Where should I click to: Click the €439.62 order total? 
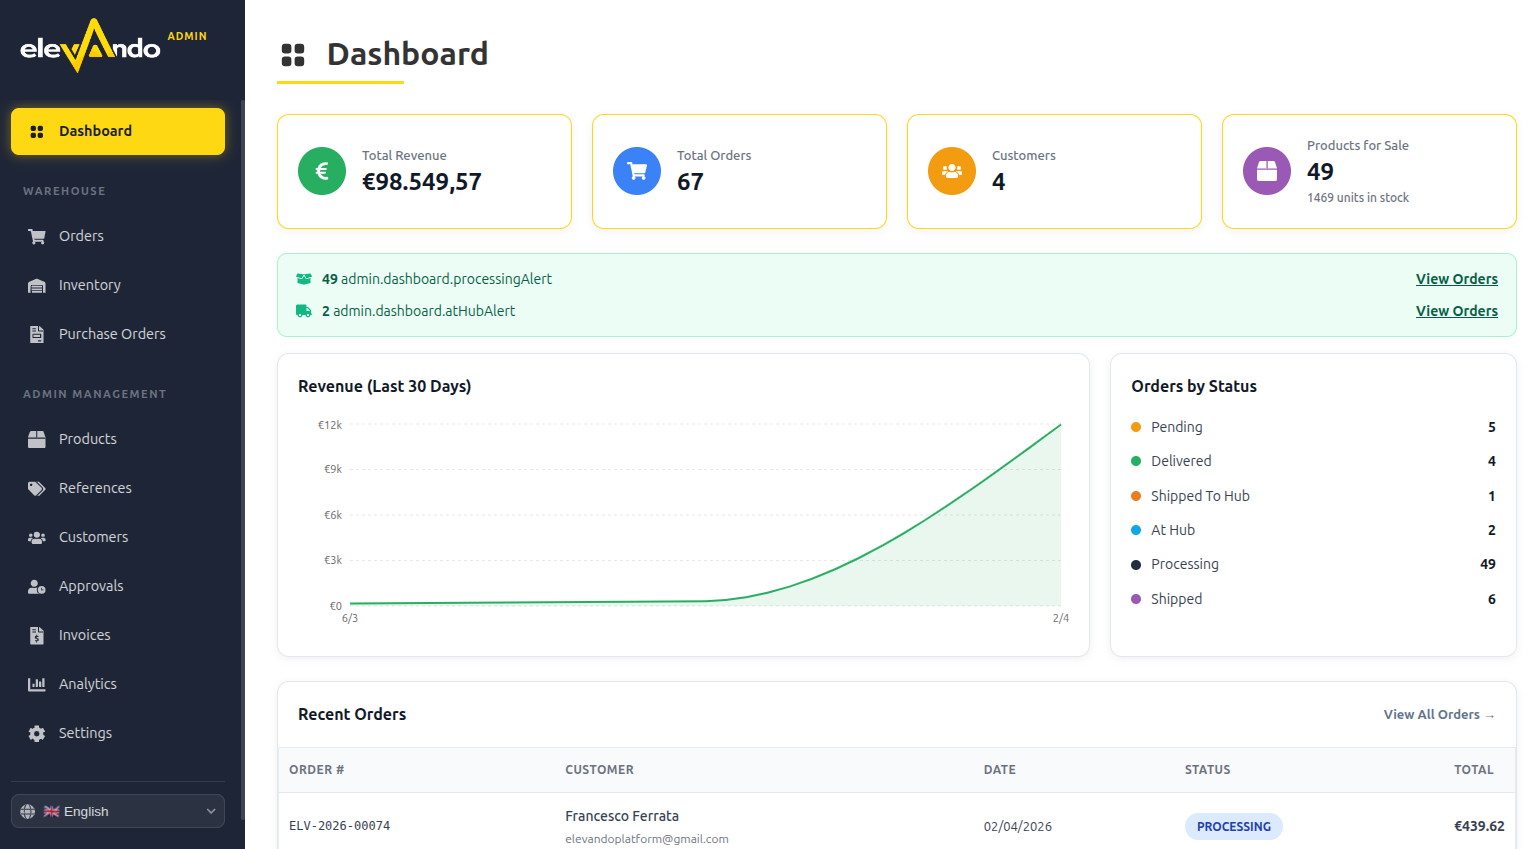tap(1479, 826)
